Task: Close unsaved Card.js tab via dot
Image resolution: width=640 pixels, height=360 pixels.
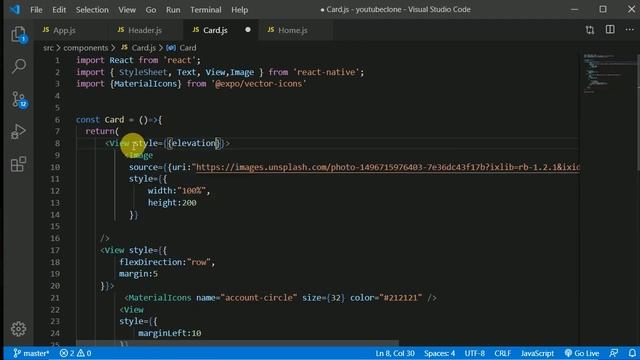Action: pos(248,30)
